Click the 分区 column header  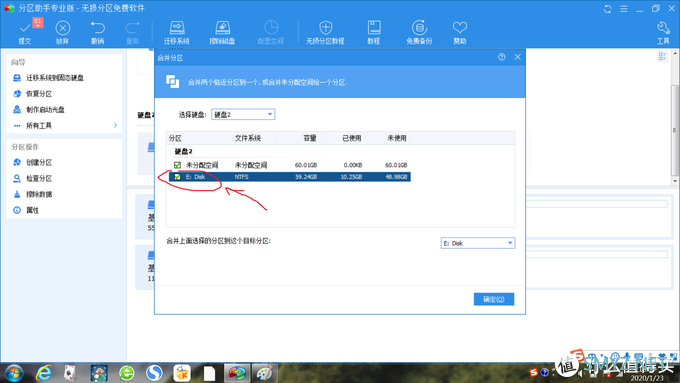click(x=175, y=138)
